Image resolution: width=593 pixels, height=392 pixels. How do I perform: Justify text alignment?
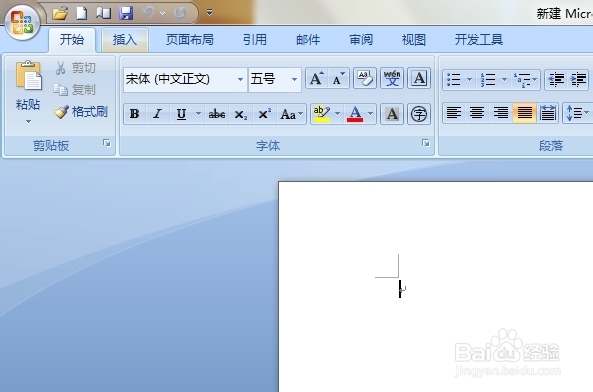click(524, 113)
